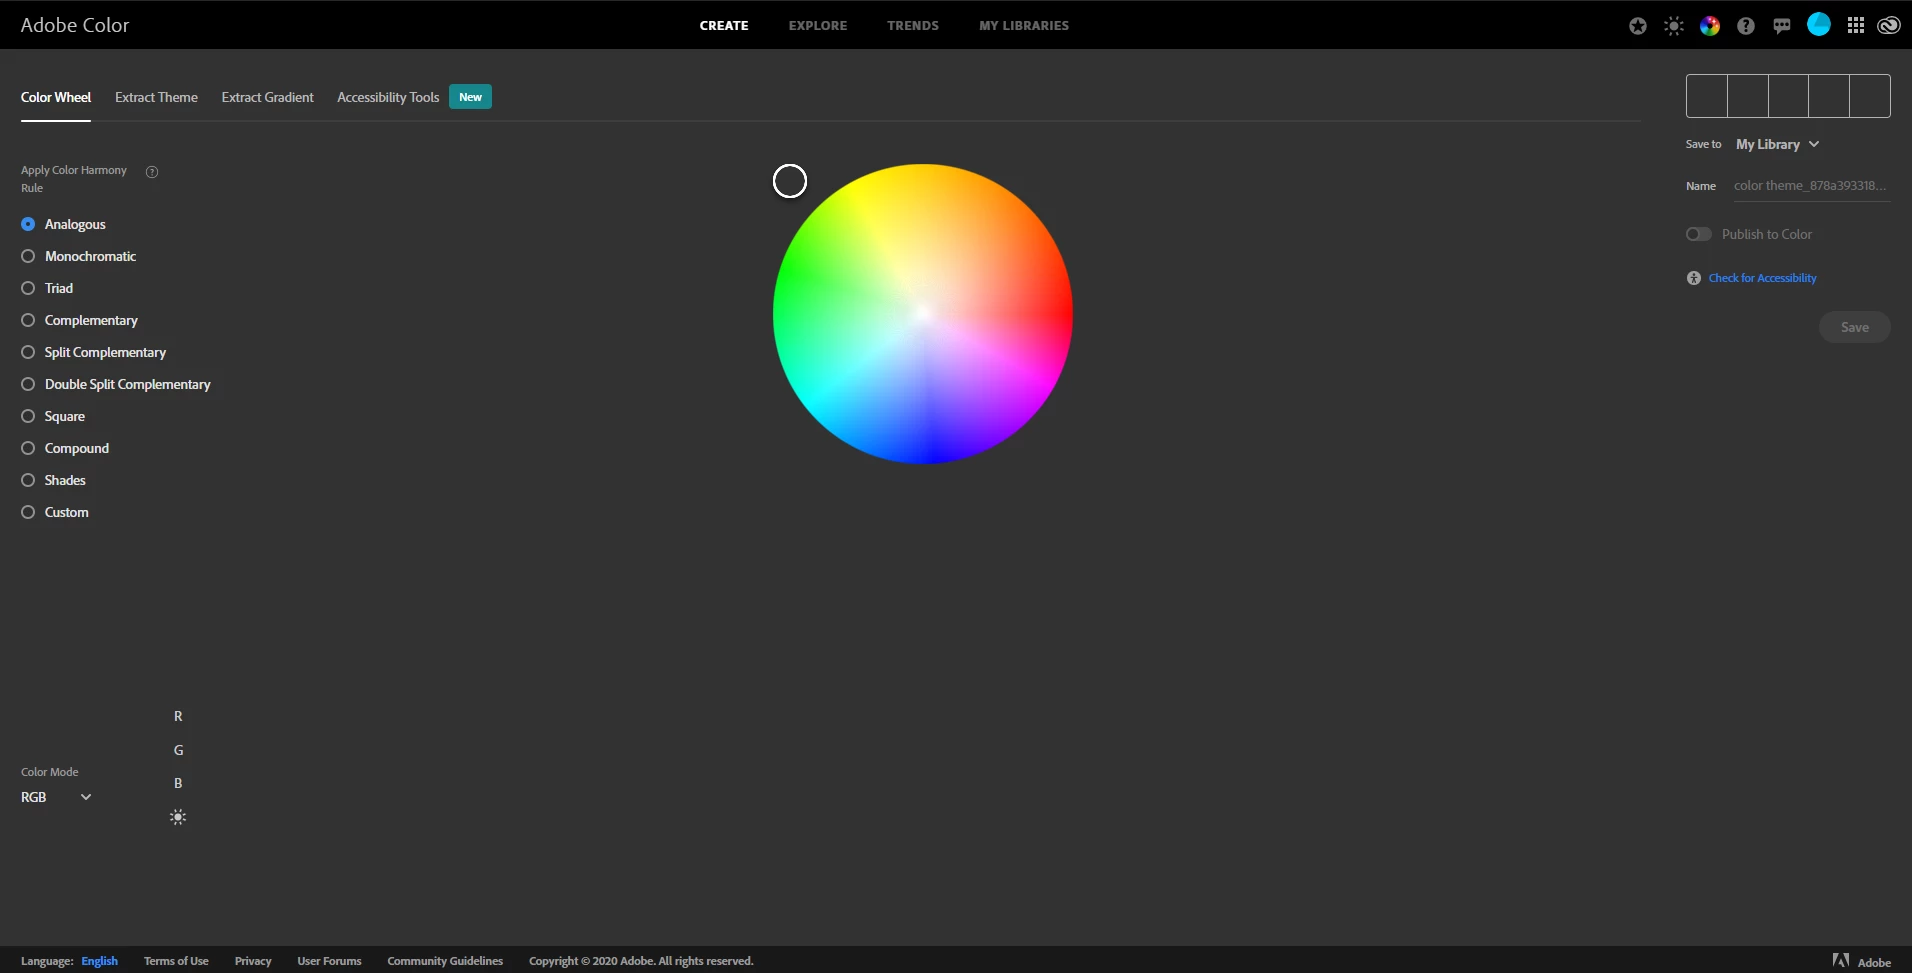1912x973 pixels.
Task: Click the B channel label
Action: pos(178,783)
